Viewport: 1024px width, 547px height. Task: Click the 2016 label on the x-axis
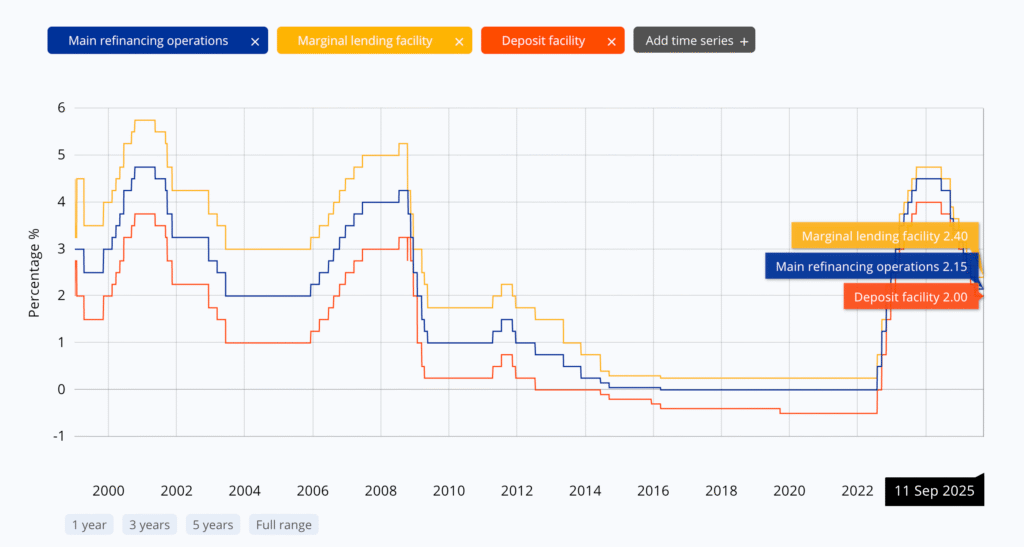pos(652,491)
